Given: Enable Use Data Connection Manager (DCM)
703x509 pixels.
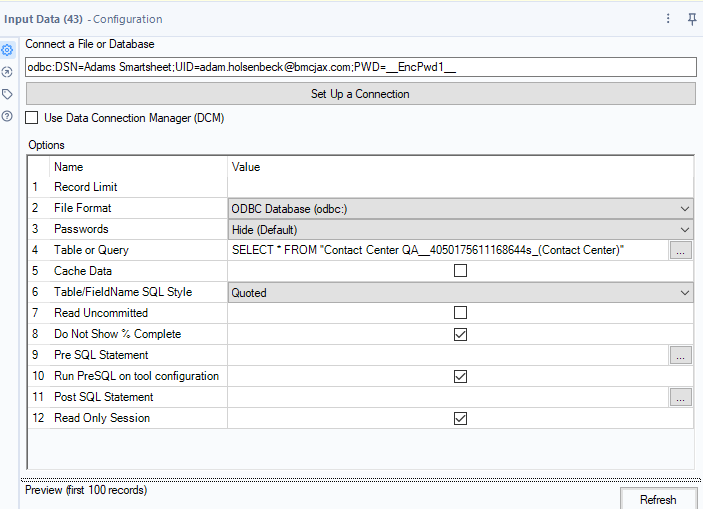Looking at the screenshot, I should (33, 118).
